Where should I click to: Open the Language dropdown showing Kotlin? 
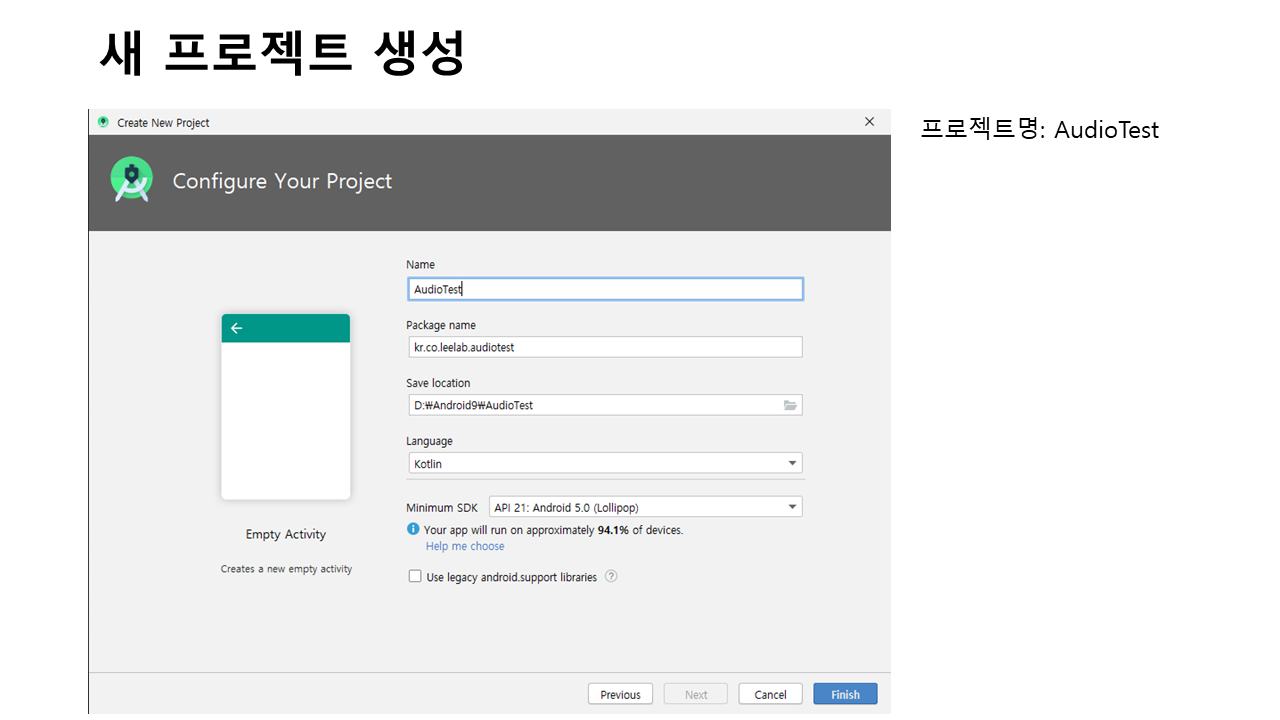click(604, 463)
